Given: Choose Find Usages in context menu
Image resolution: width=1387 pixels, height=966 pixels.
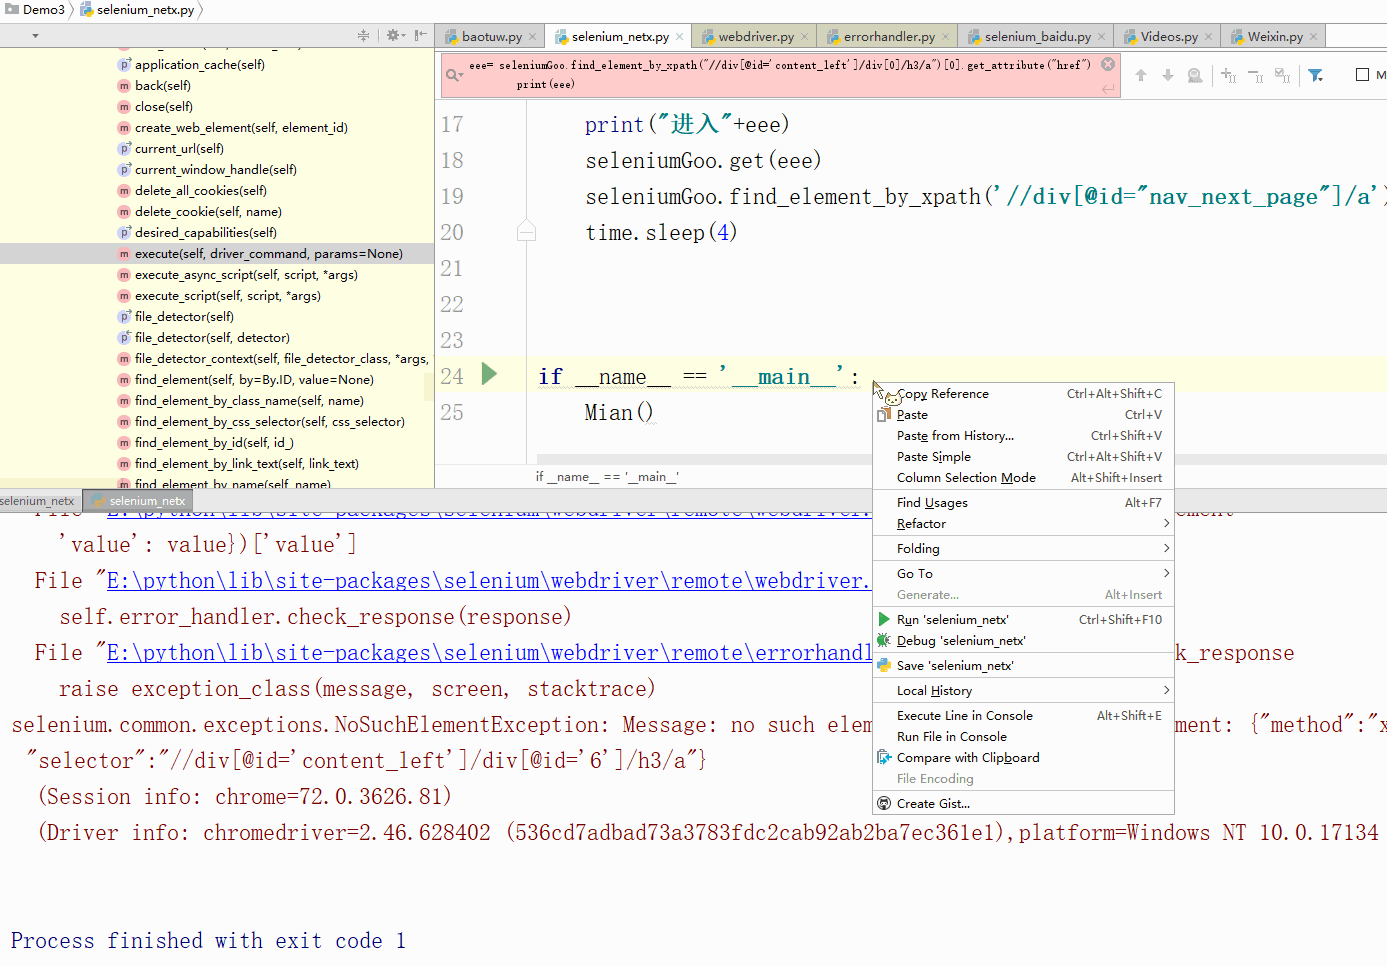Looking at the screenshot, I should pos(932,503).
